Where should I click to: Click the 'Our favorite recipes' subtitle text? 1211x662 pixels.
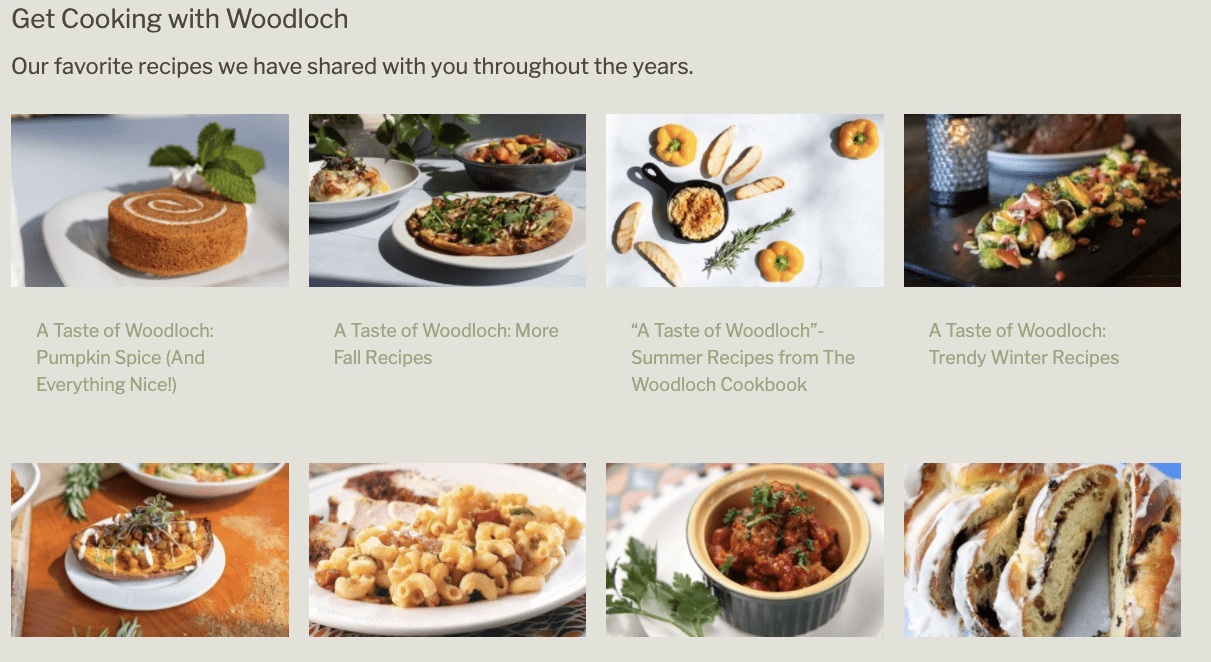coord(352,68)
